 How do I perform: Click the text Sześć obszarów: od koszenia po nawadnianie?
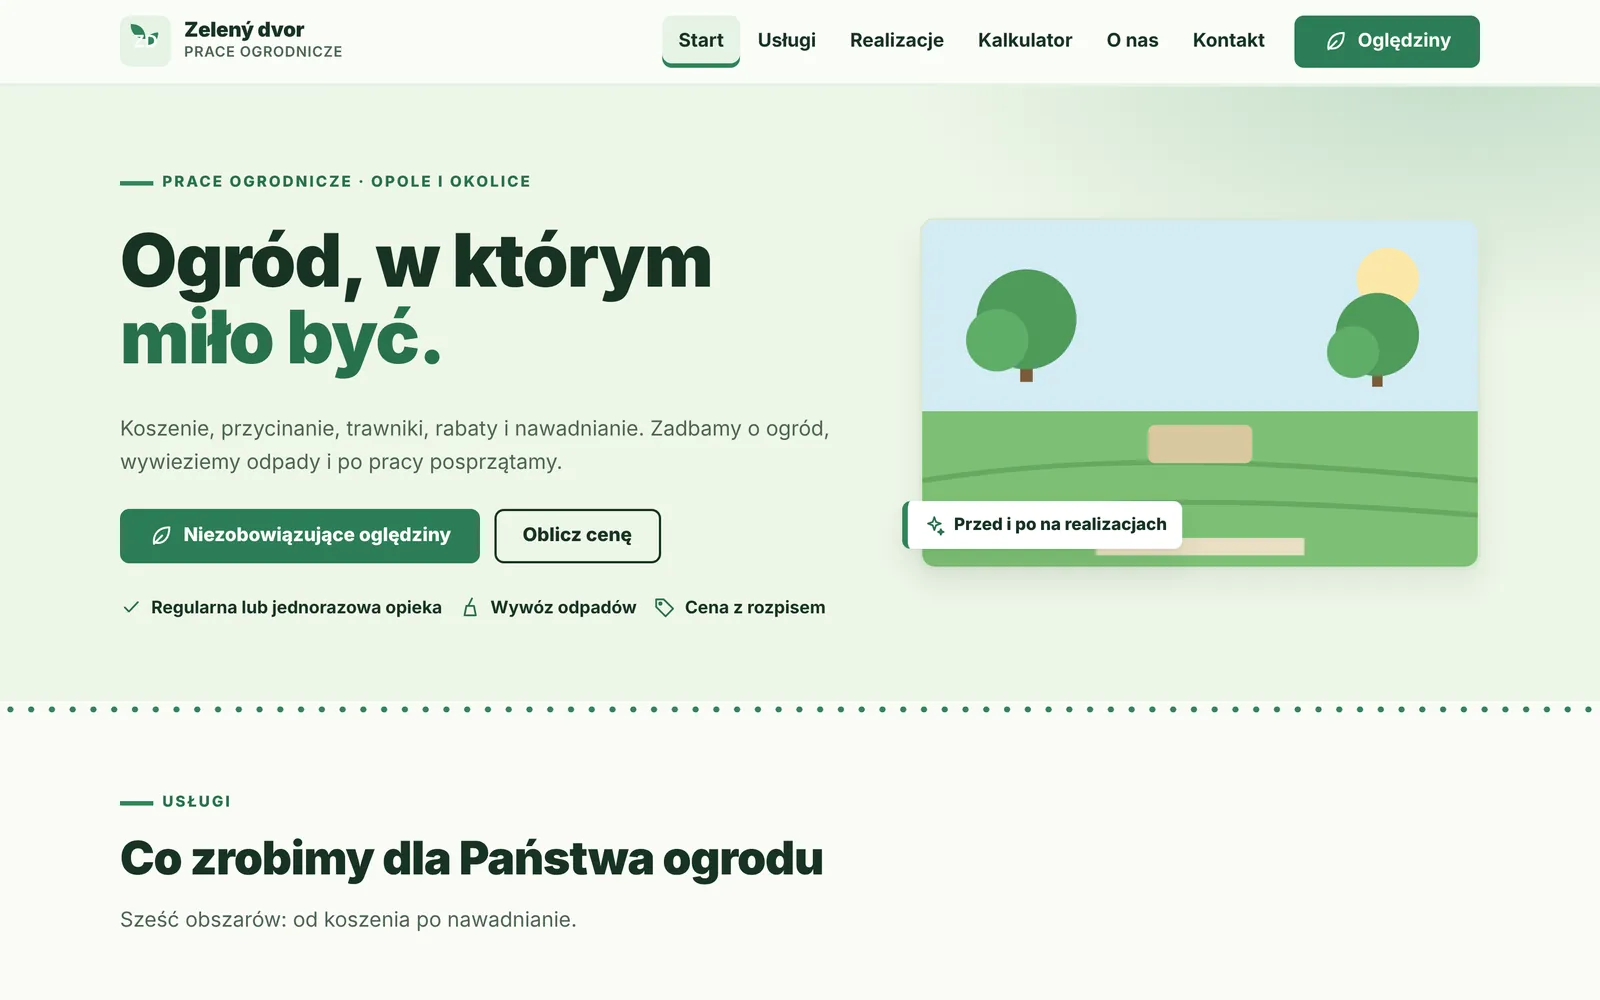click(348, 919)
